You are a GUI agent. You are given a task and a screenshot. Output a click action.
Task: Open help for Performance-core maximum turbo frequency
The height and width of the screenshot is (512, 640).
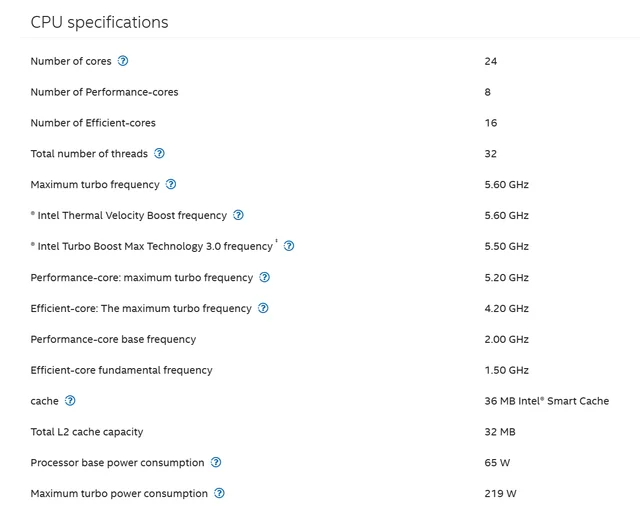click(x=264, y=277)
